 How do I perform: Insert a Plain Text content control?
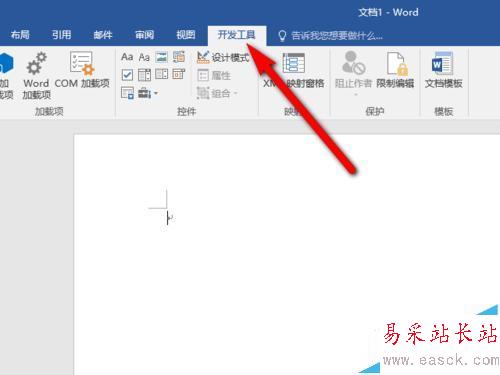pos(144,57)
